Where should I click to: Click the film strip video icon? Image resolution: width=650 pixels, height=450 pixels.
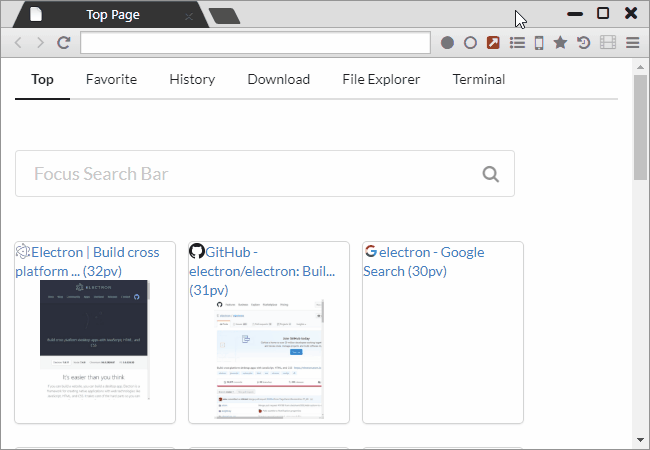608,42
